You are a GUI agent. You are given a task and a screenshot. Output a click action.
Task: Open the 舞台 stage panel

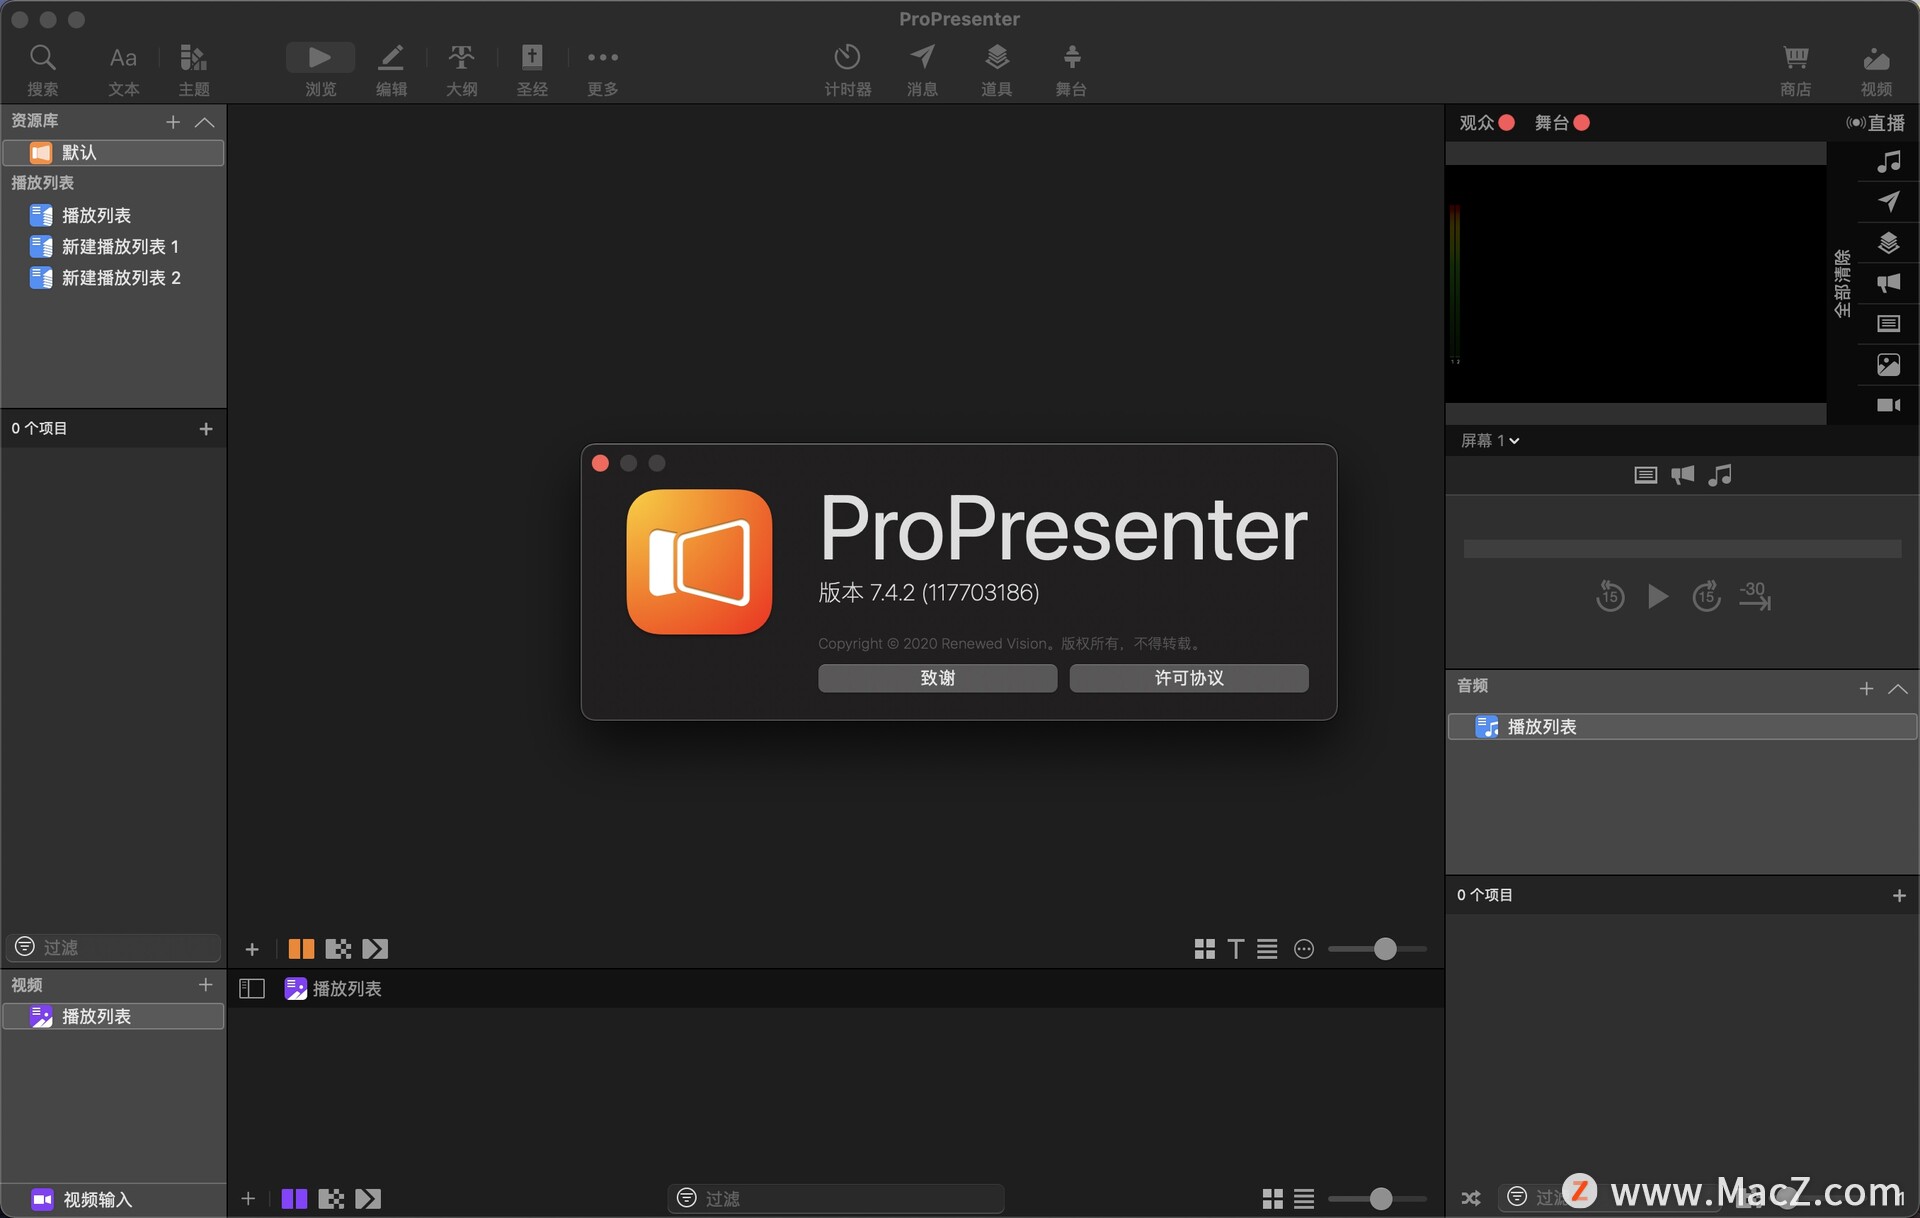(1071, 69)
